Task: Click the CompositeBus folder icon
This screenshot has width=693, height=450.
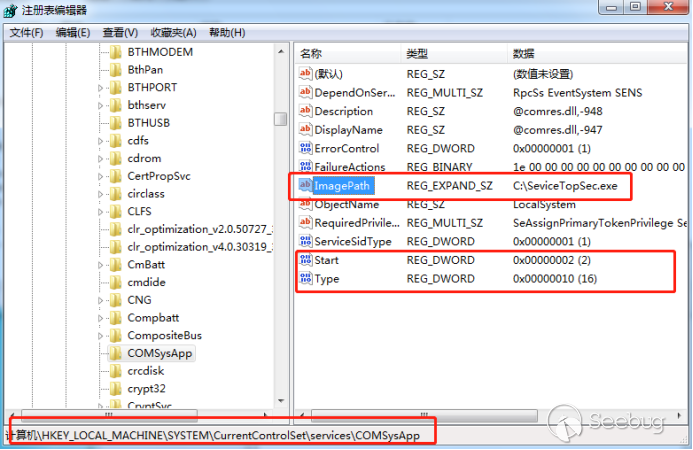Action: click(116, 335)
